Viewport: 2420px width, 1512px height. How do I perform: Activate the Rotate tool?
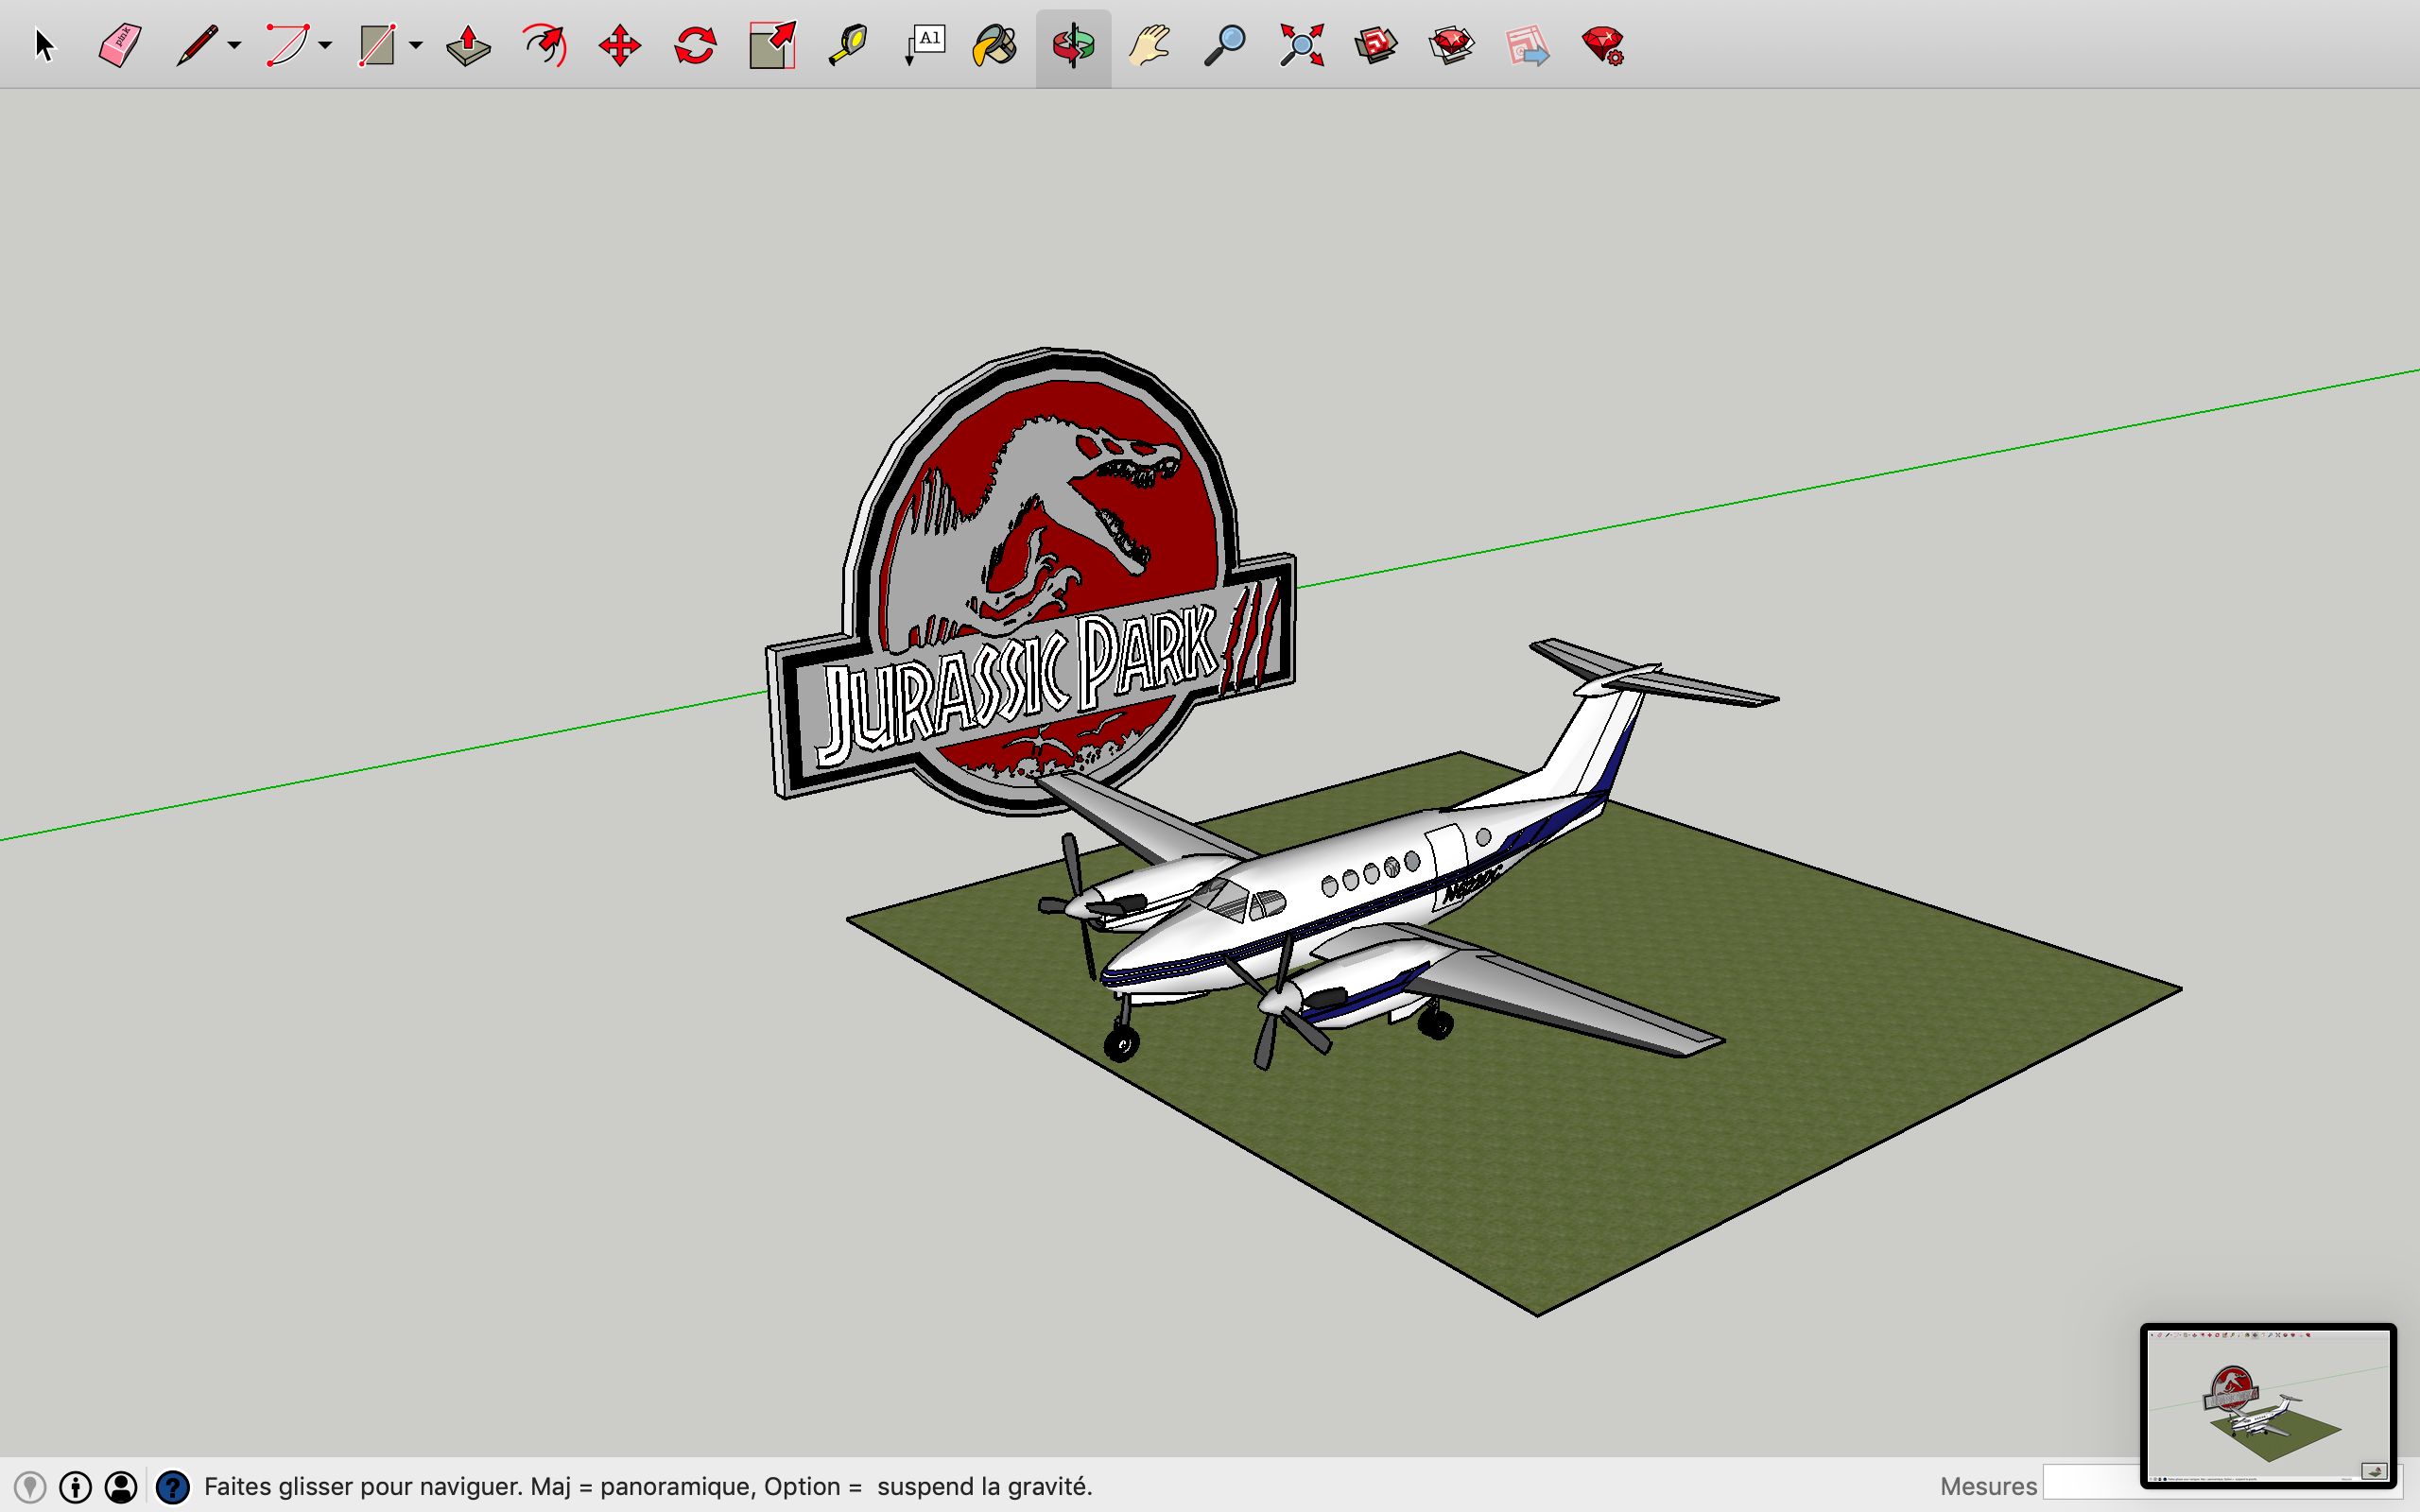coord(695,46)
